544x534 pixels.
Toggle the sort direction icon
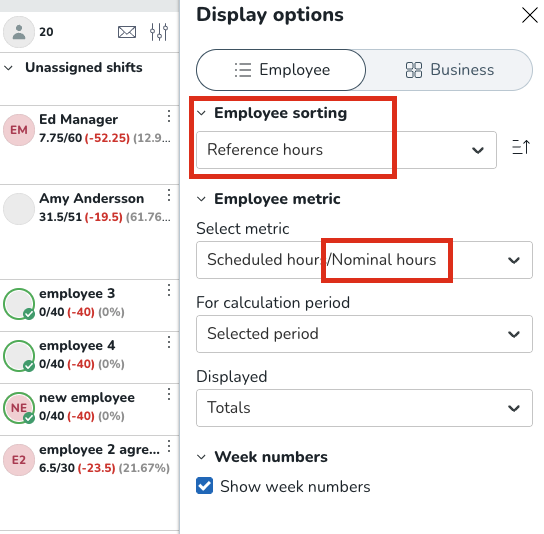[x=521, y=147]
